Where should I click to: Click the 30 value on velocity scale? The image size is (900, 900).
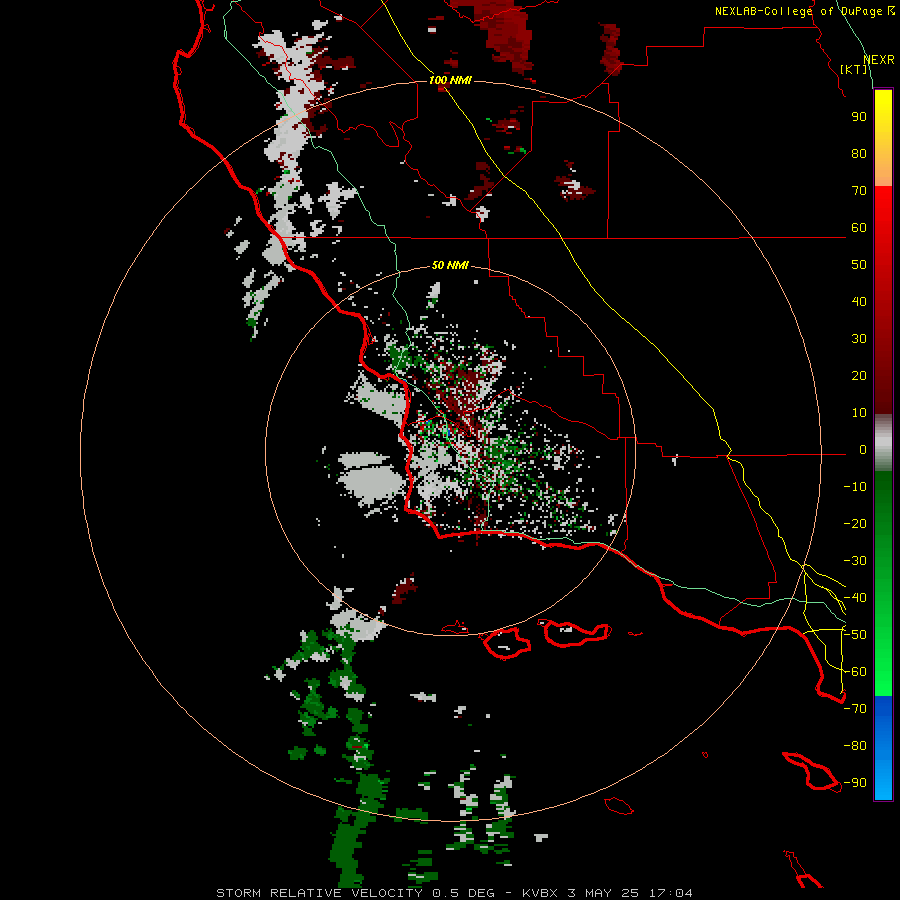tap(859, 339)
